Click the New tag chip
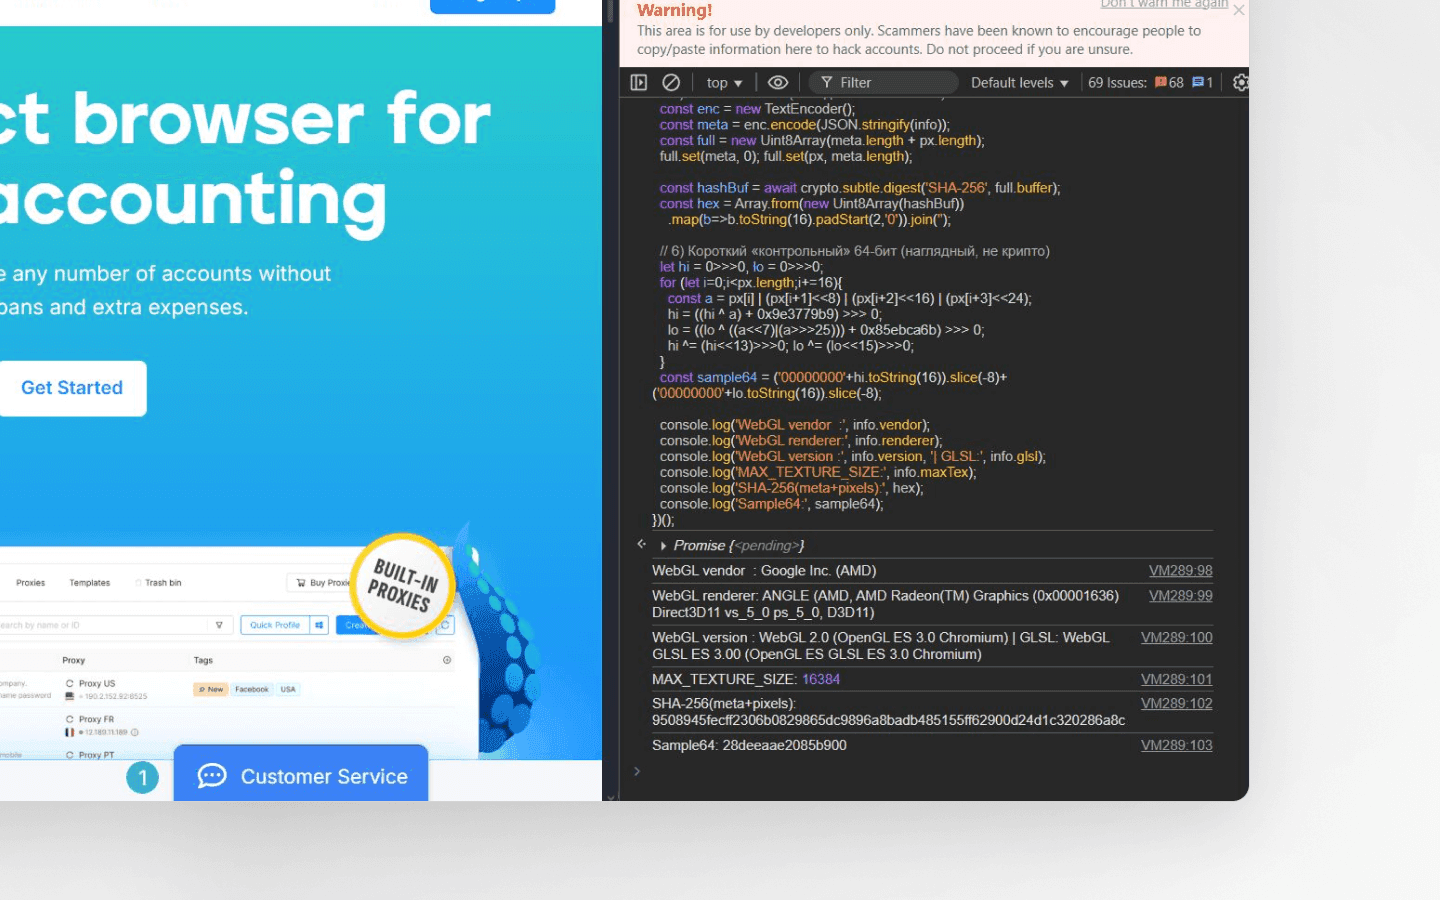Screen dimensions: 1440x900 [x=210, y=690]
